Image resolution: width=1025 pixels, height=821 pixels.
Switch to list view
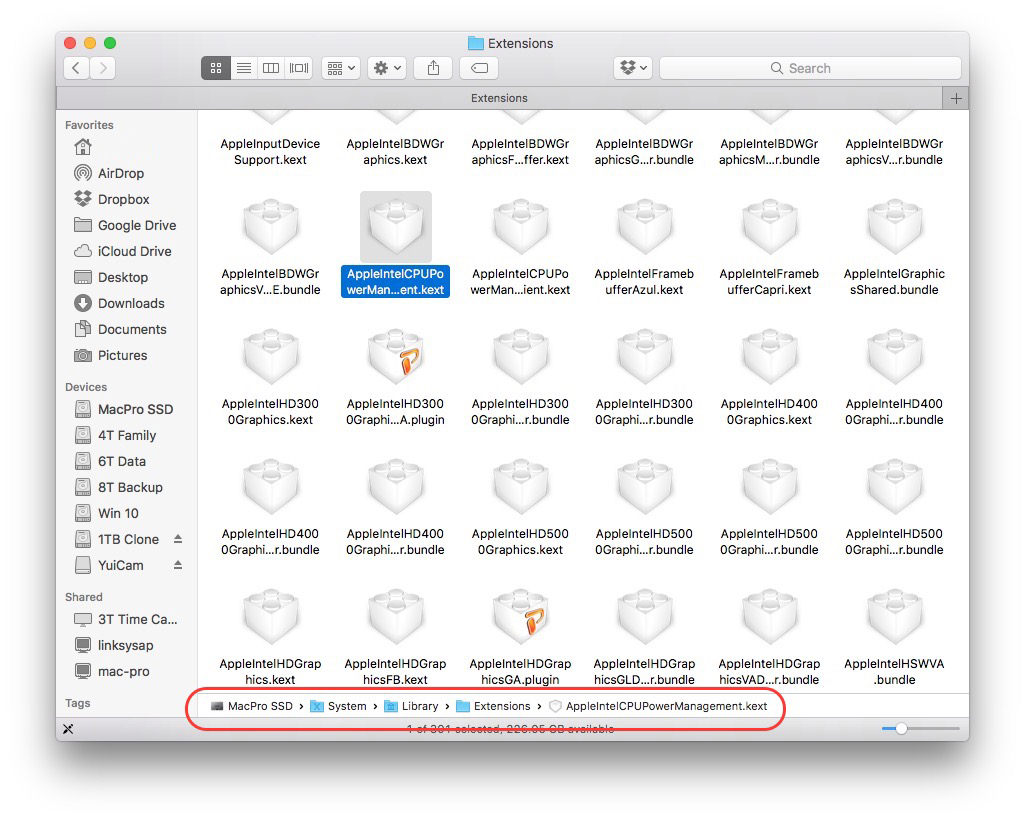pyautogui.click(x=244, y=68)
